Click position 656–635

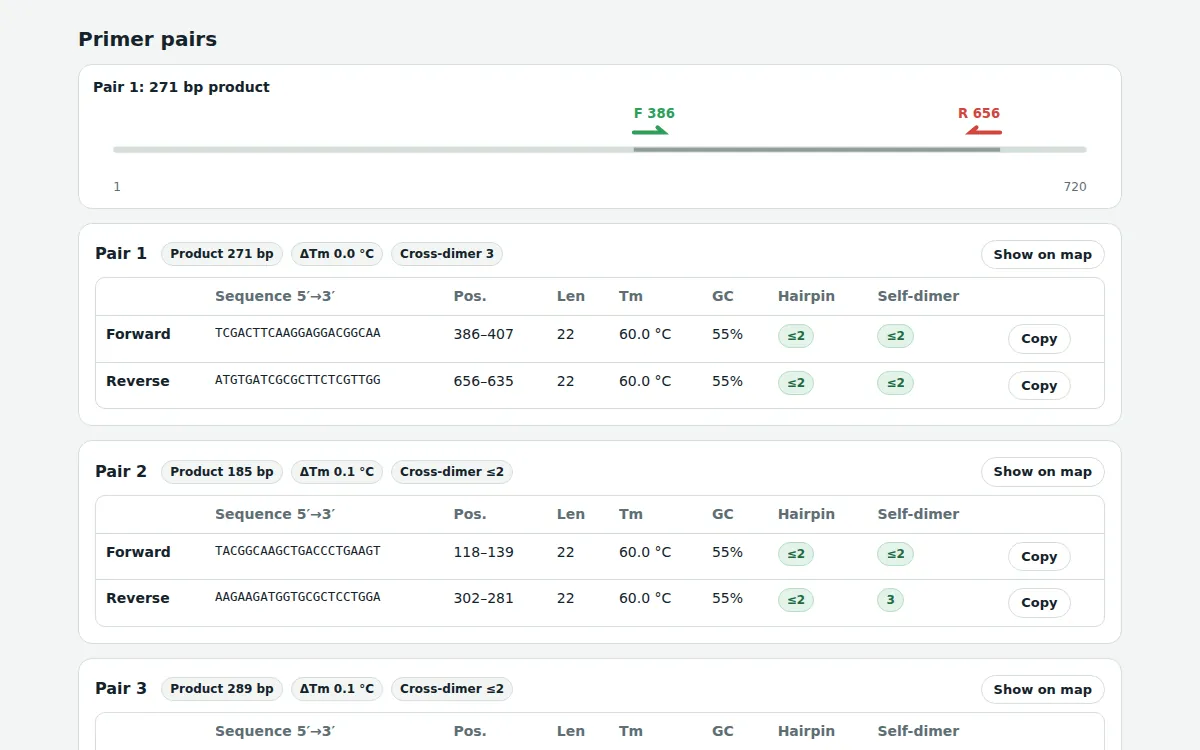(484, 381)
